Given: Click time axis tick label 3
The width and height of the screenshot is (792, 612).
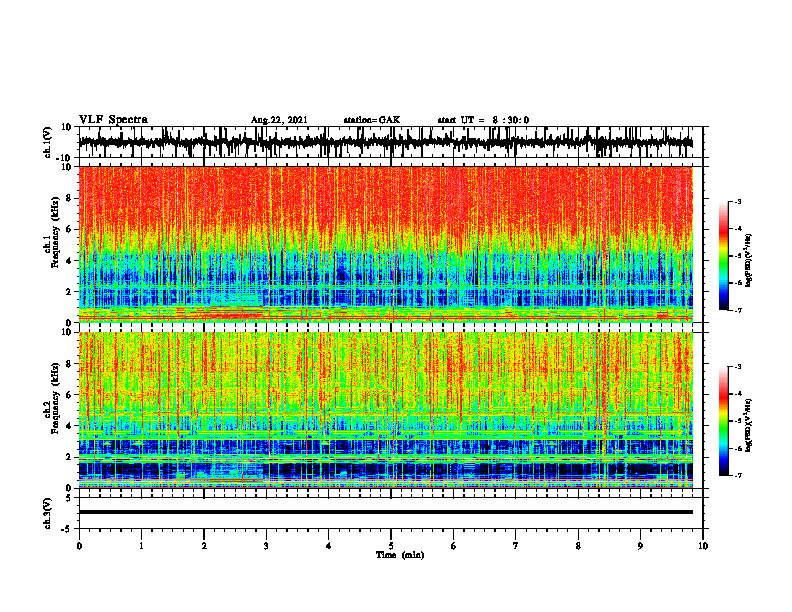Looking at the screenshot, I should (x=266, y=546).
